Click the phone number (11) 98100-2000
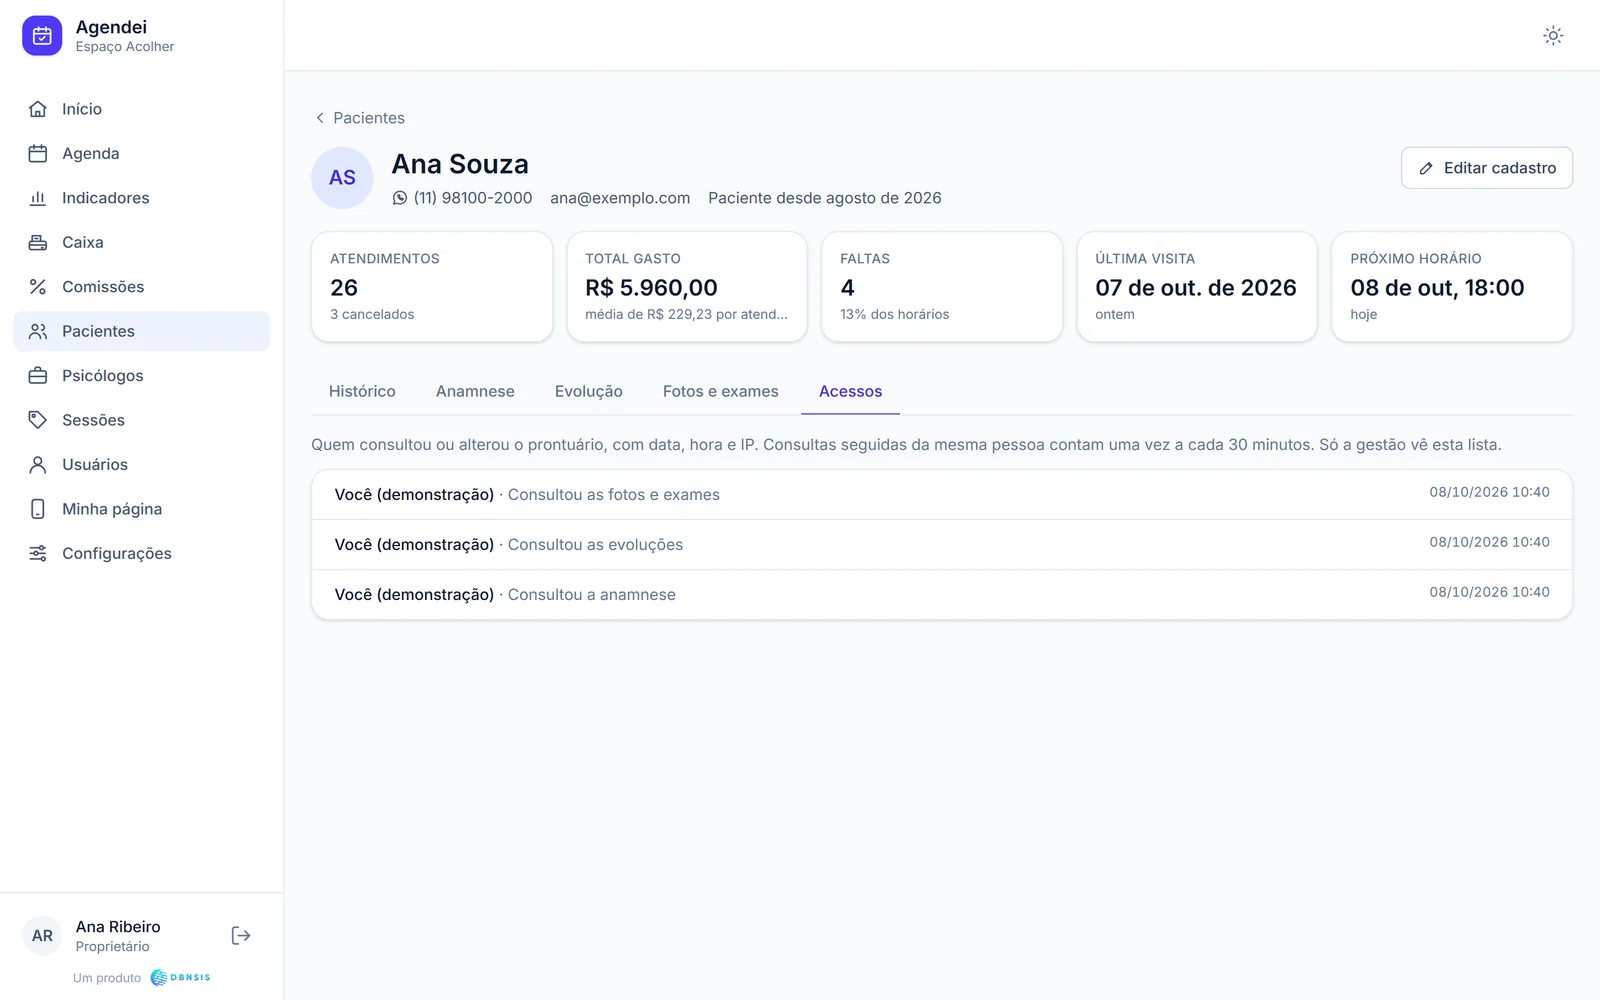Viewport: 1600px width, 1000px height. 473,198
